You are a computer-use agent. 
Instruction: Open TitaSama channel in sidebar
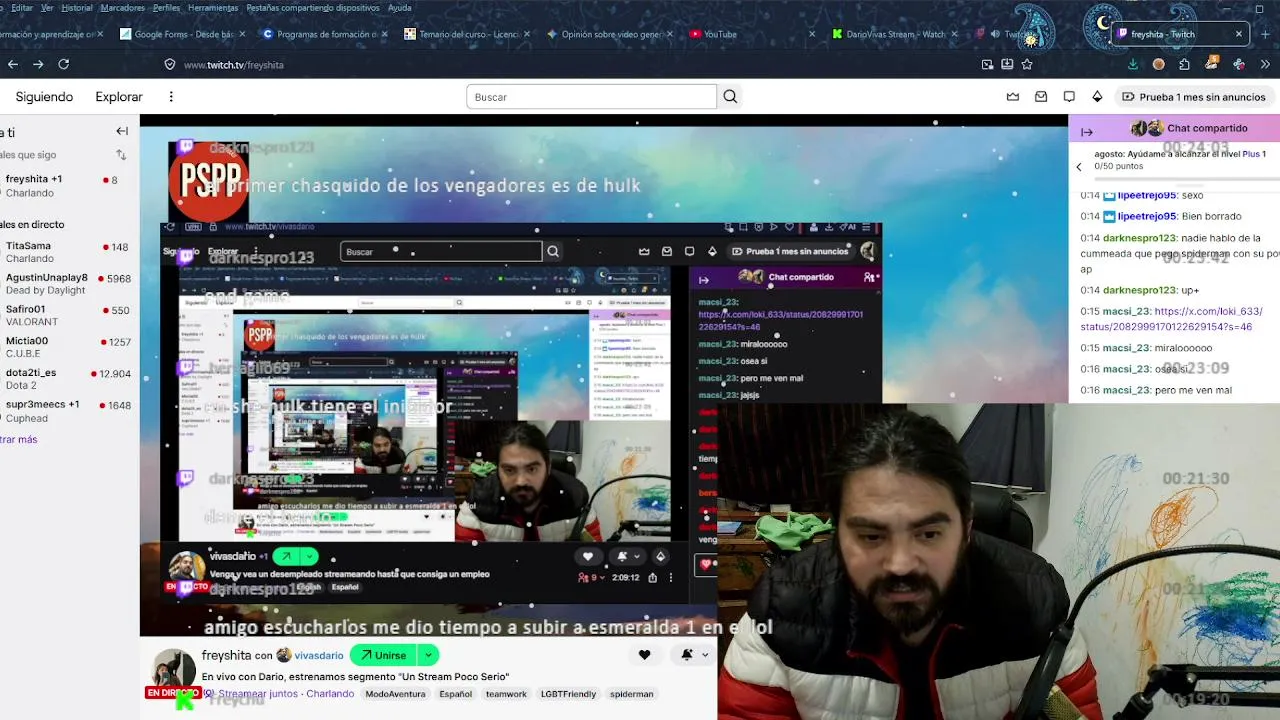pyautogui.click(x=68, y=252)
